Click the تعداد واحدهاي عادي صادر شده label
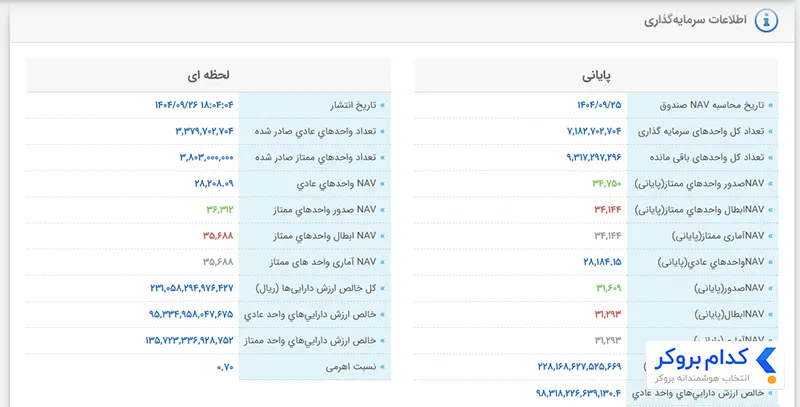Screen dimensions: 800x407 (x=315, y=132)
